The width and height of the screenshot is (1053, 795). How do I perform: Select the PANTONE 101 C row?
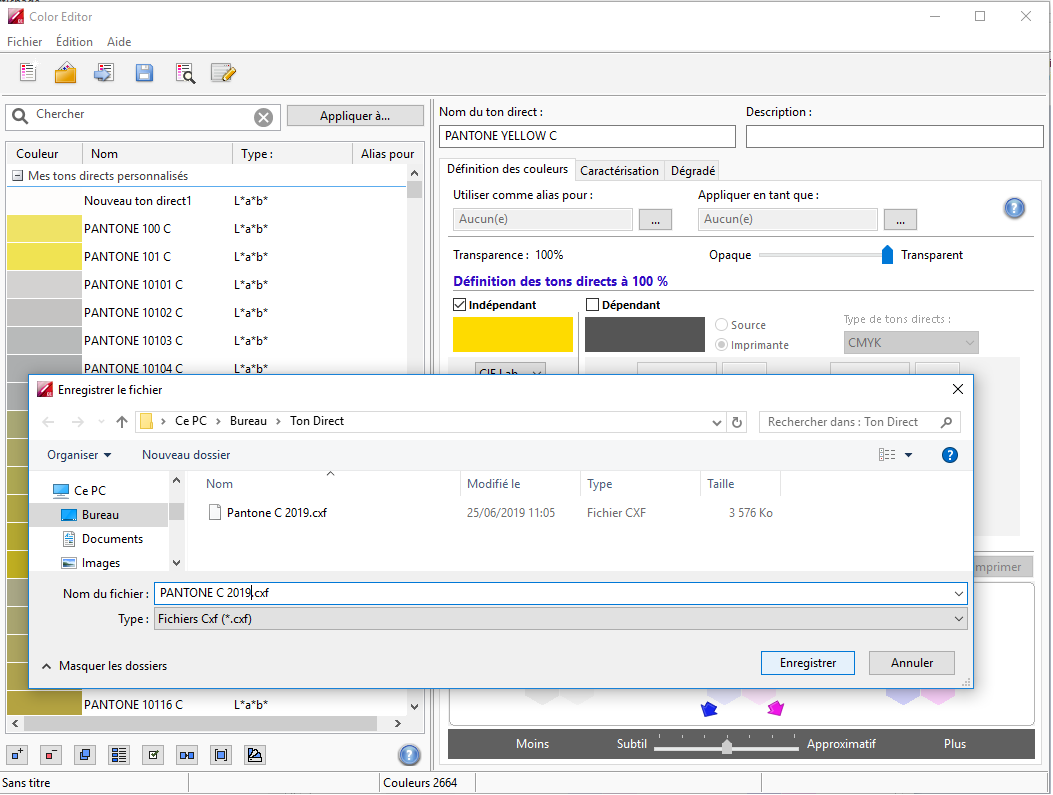pyautogui.click(x=206, y=256)
